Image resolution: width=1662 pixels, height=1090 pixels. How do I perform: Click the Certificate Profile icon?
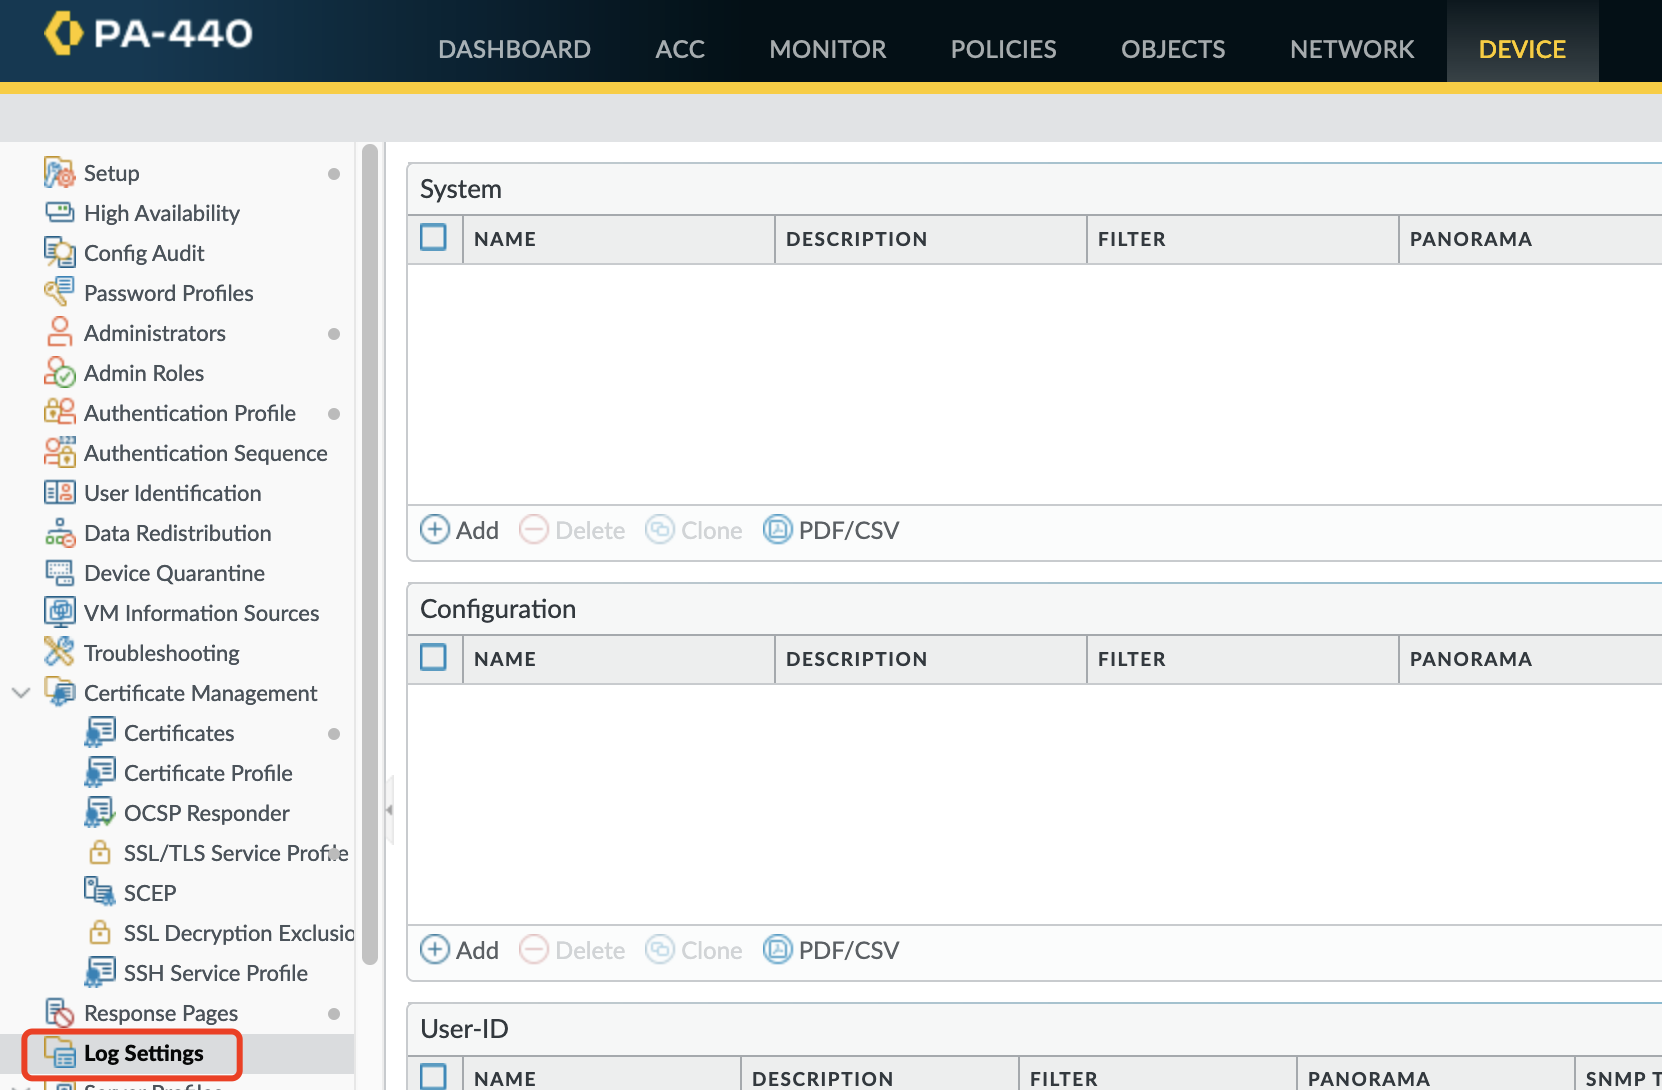99,772
